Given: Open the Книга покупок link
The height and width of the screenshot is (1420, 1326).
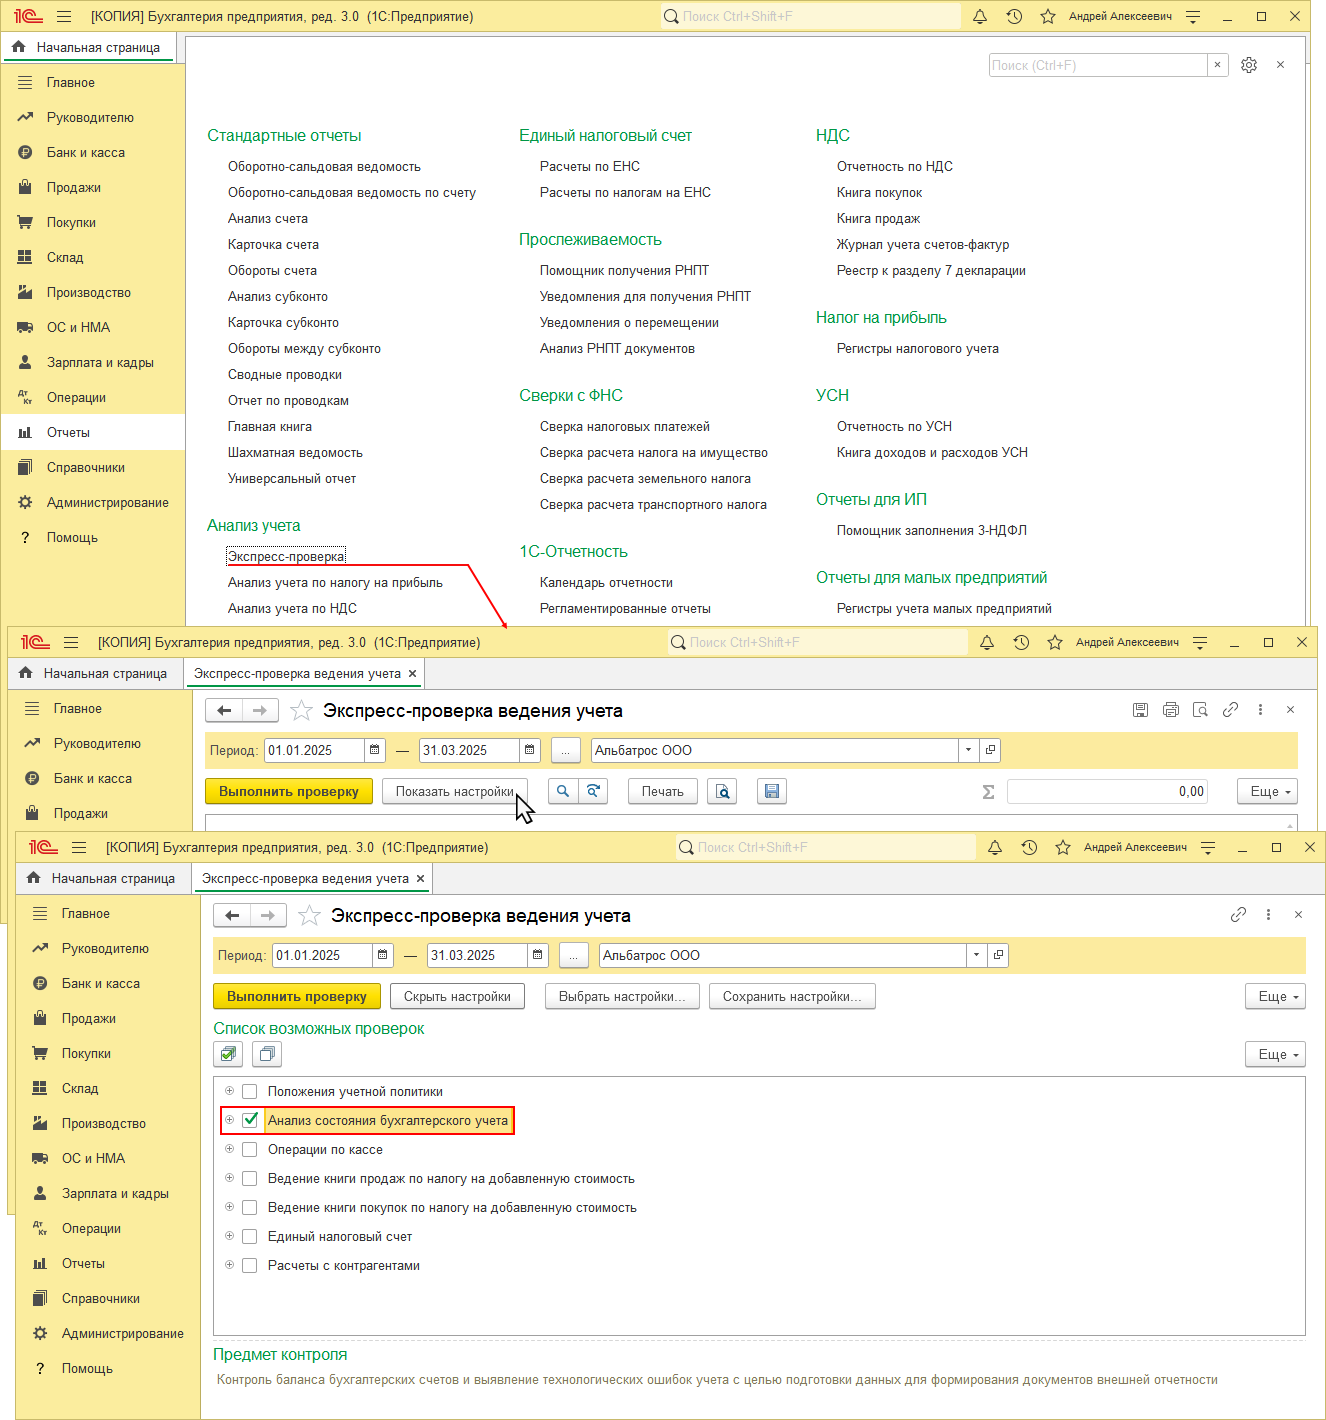Looking at the screenshot, I should (879, 193).
